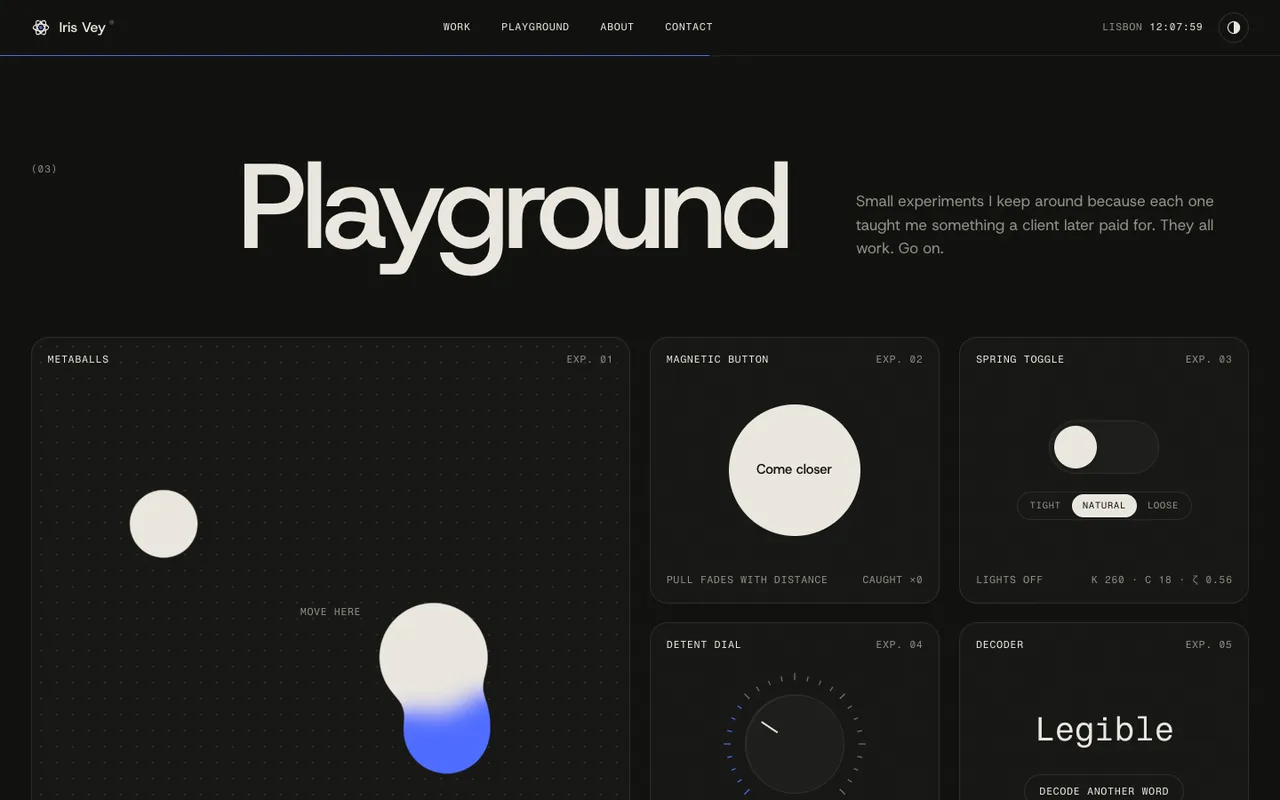This screenshot has height=800, width=1280.
Task: Click the EXP. 03 label
Action: point(1209,359)
